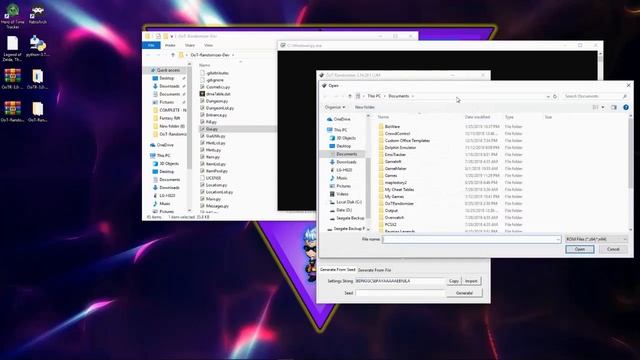Click Copy button next to Settings String
The width and height of the screenshot is (640, 360).
click(453, 281)
